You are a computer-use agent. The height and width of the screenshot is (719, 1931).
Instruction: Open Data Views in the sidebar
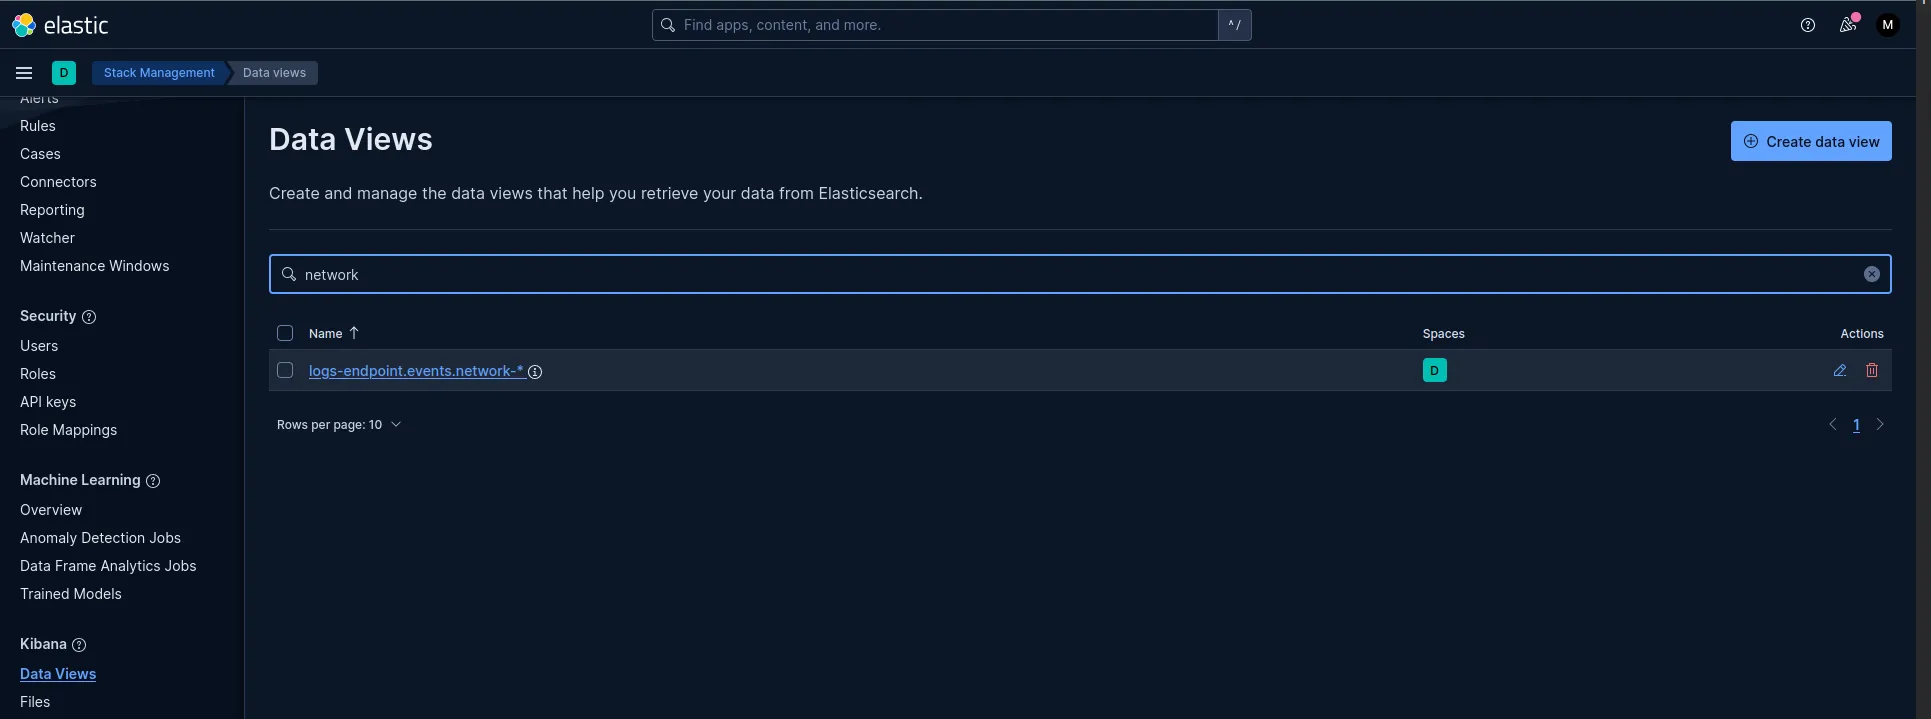click(x=58, y=674)
